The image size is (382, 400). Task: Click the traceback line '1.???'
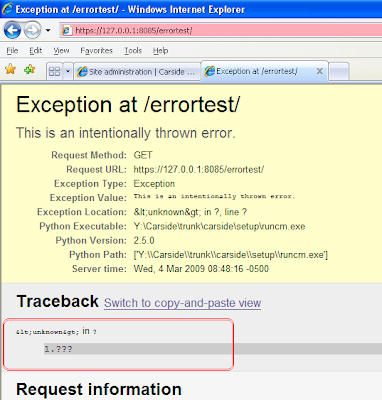point(213,349)
